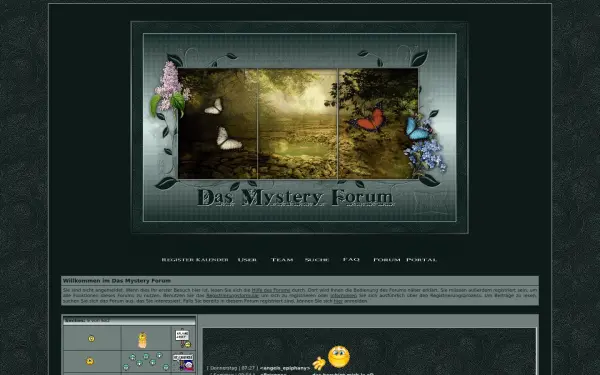This screenshot has width=600, height=375.
Task: Select 'Willkommen im Das Mystery Forum' heading
Action: (x=117, y=281)
